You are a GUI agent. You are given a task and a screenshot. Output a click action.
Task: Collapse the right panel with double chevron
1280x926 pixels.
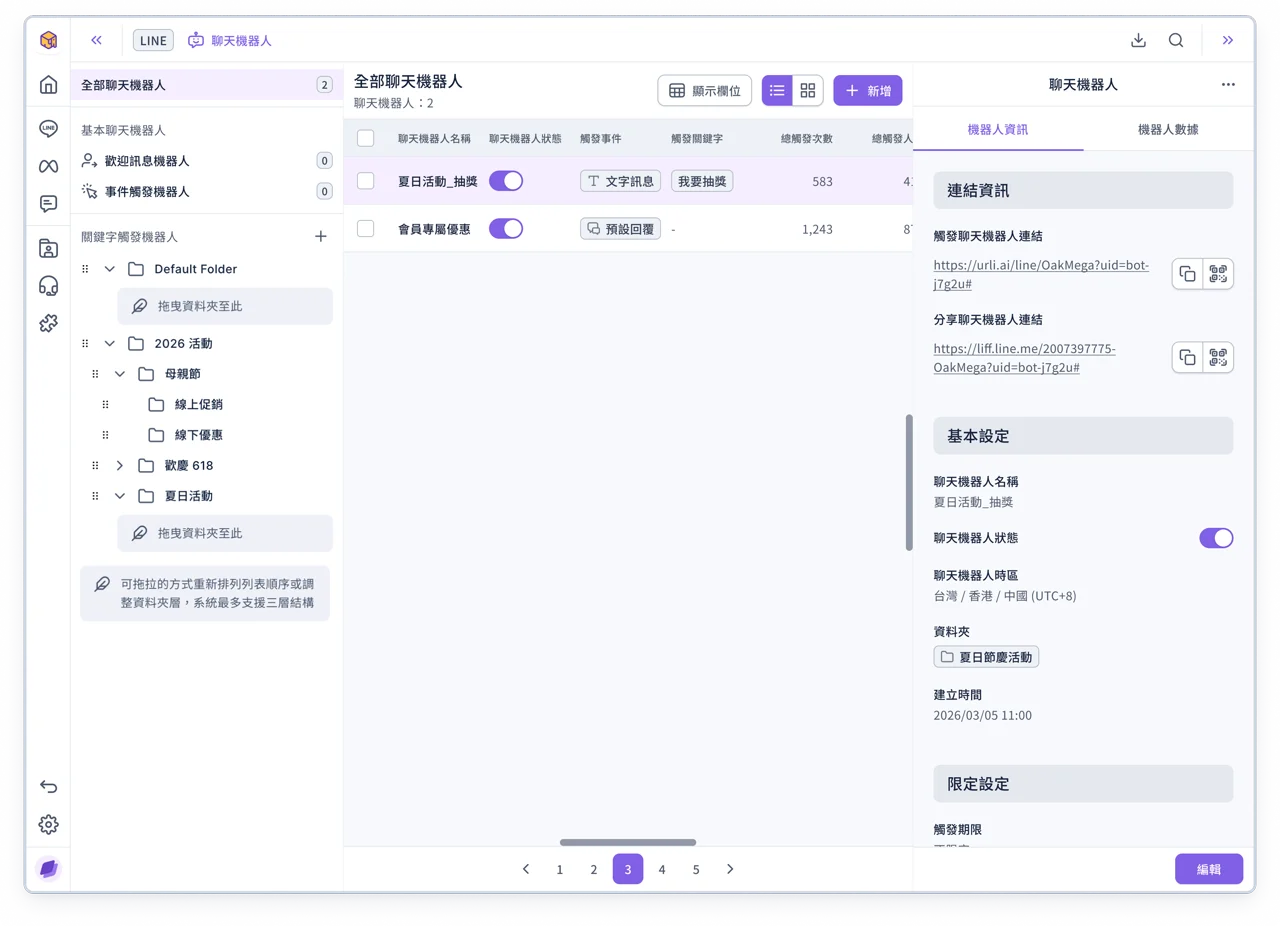[x=1228, y=40]
